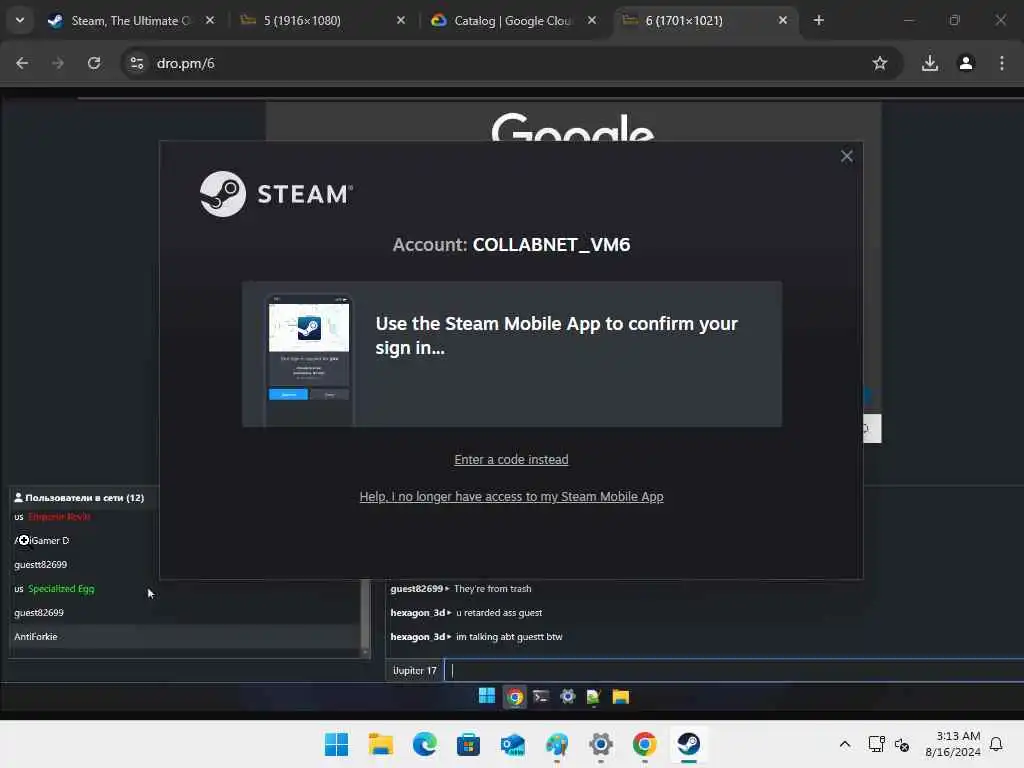1024x768 pixels.
Task: Switch to Chrome on the Windows taskbar
Action: [x=645, y=744]
